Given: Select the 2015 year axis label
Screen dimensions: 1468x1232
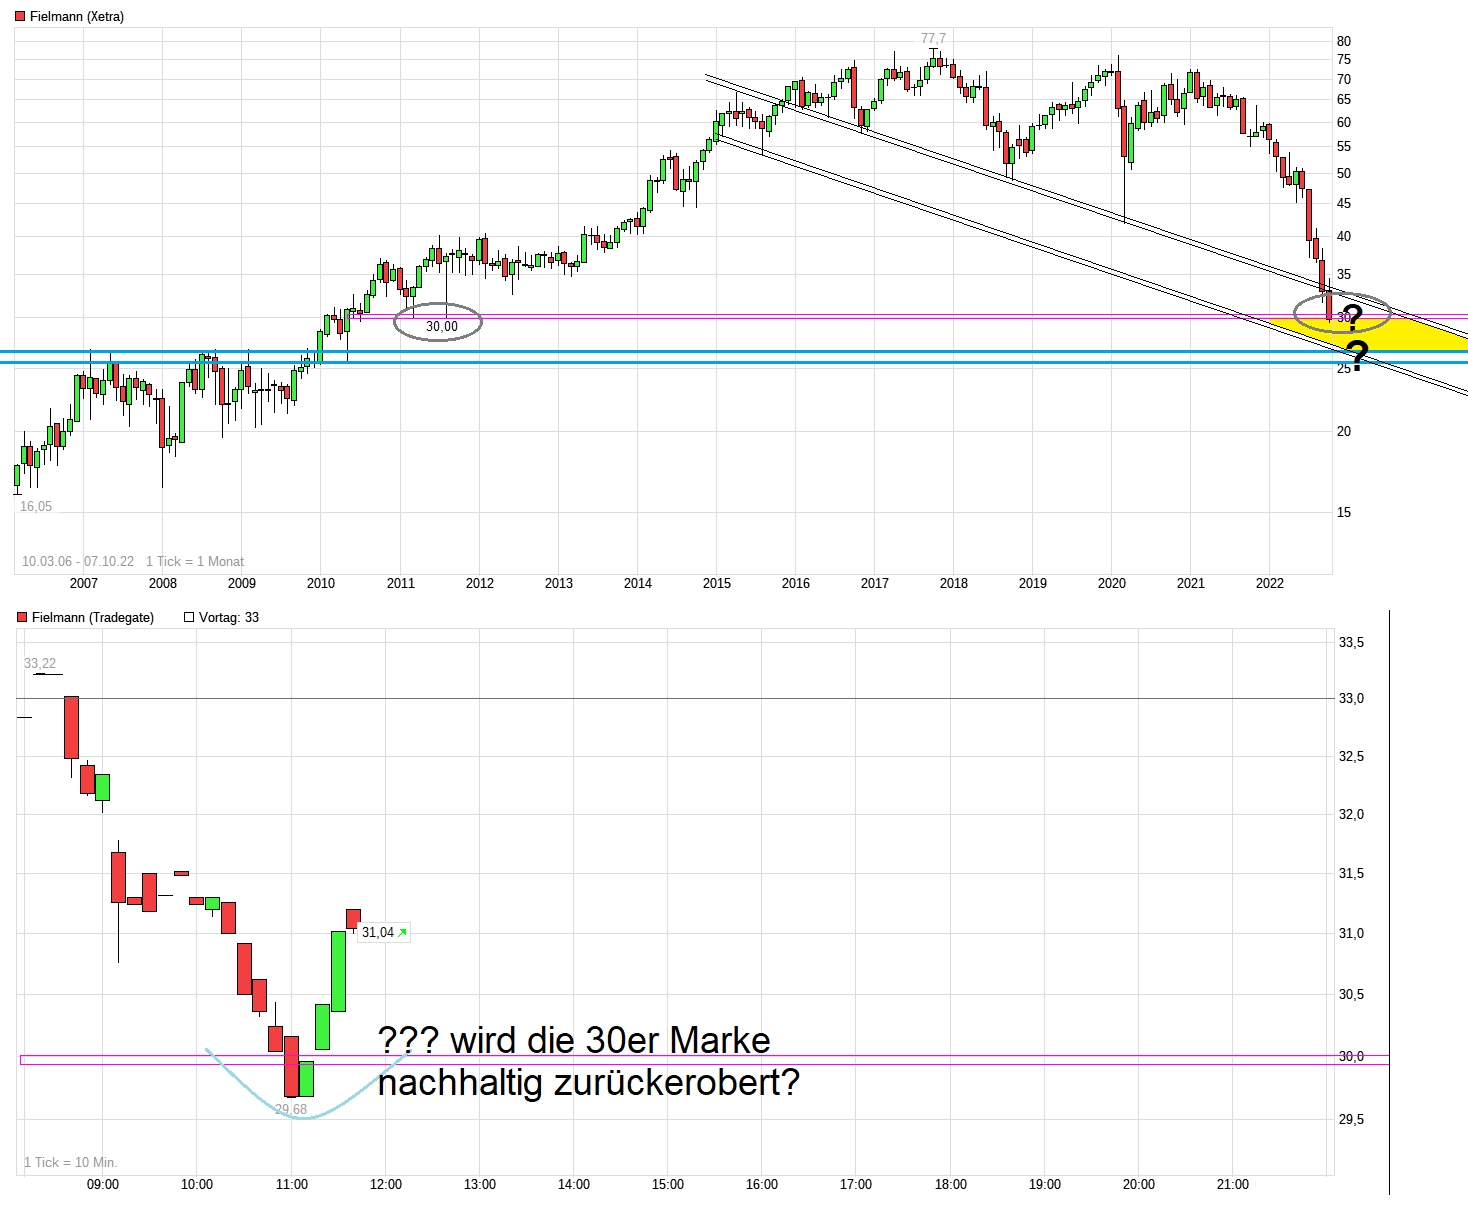Looking at the screenshot, I should (x=717, y=583).
